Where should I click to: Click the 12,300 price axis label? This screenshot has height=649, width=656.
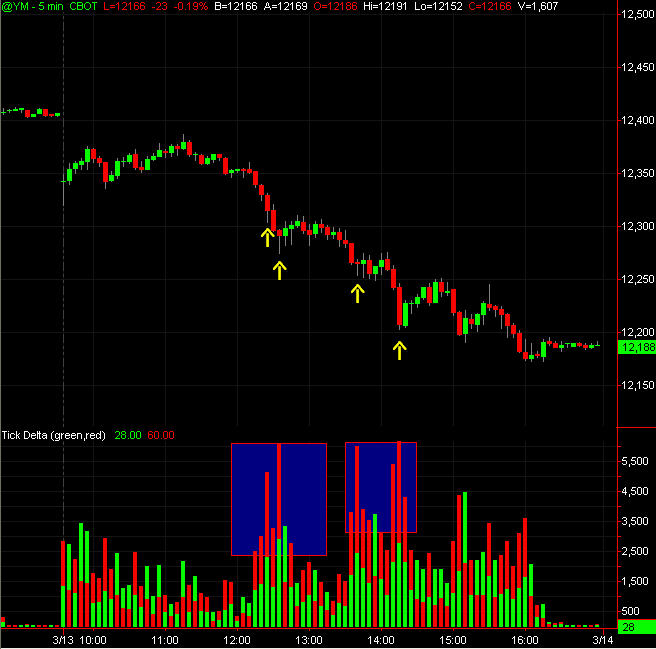[638, 226]
